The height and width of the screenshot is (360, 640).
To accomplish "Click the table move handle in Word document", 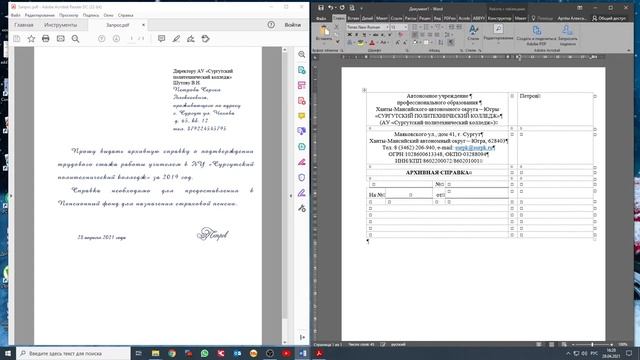I will click(x=364, y=90).
